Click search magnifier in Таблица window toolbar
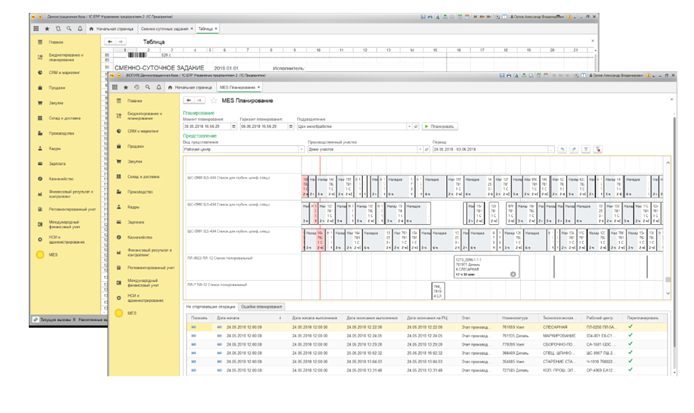Viewport: 694px width, 413px height. (69, 28)
